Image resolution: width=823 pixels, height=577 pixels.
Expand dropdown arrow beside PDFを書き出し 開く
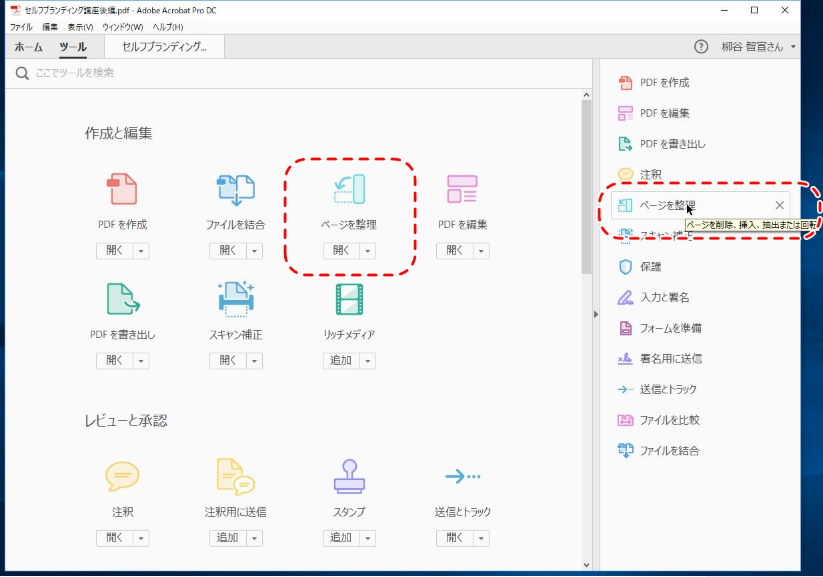141,361
